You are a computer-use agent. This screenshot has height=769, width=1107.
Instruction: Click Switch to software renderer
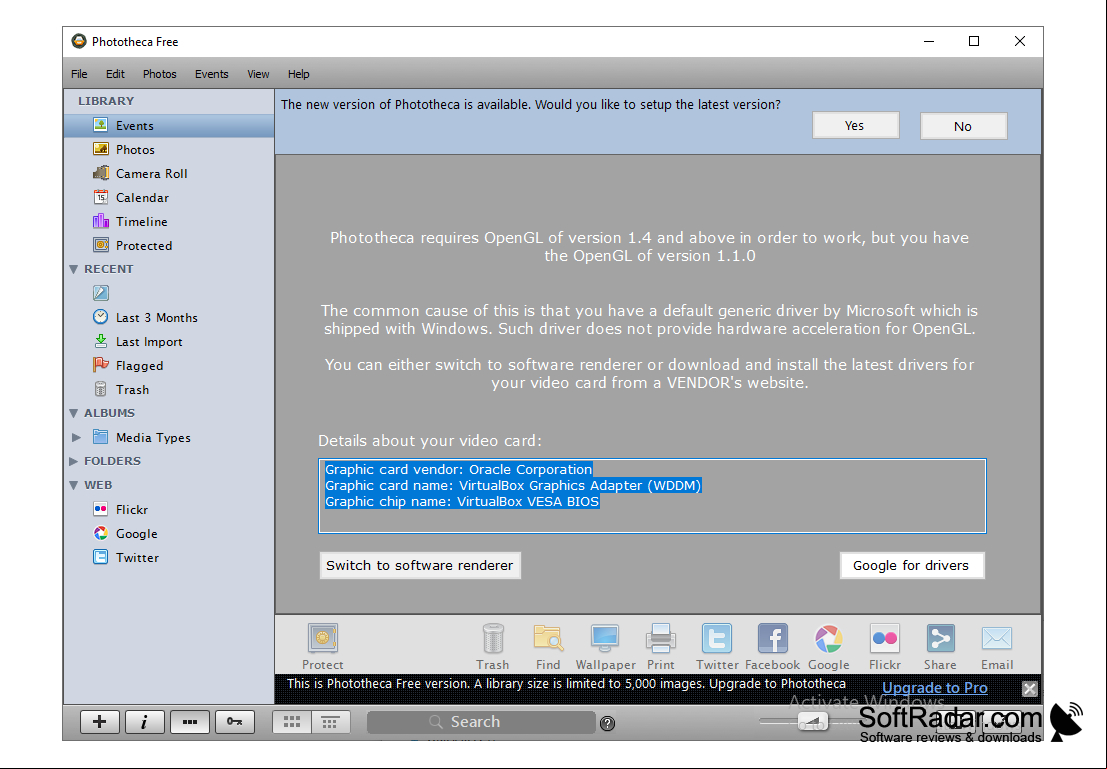tap(420, 566)
